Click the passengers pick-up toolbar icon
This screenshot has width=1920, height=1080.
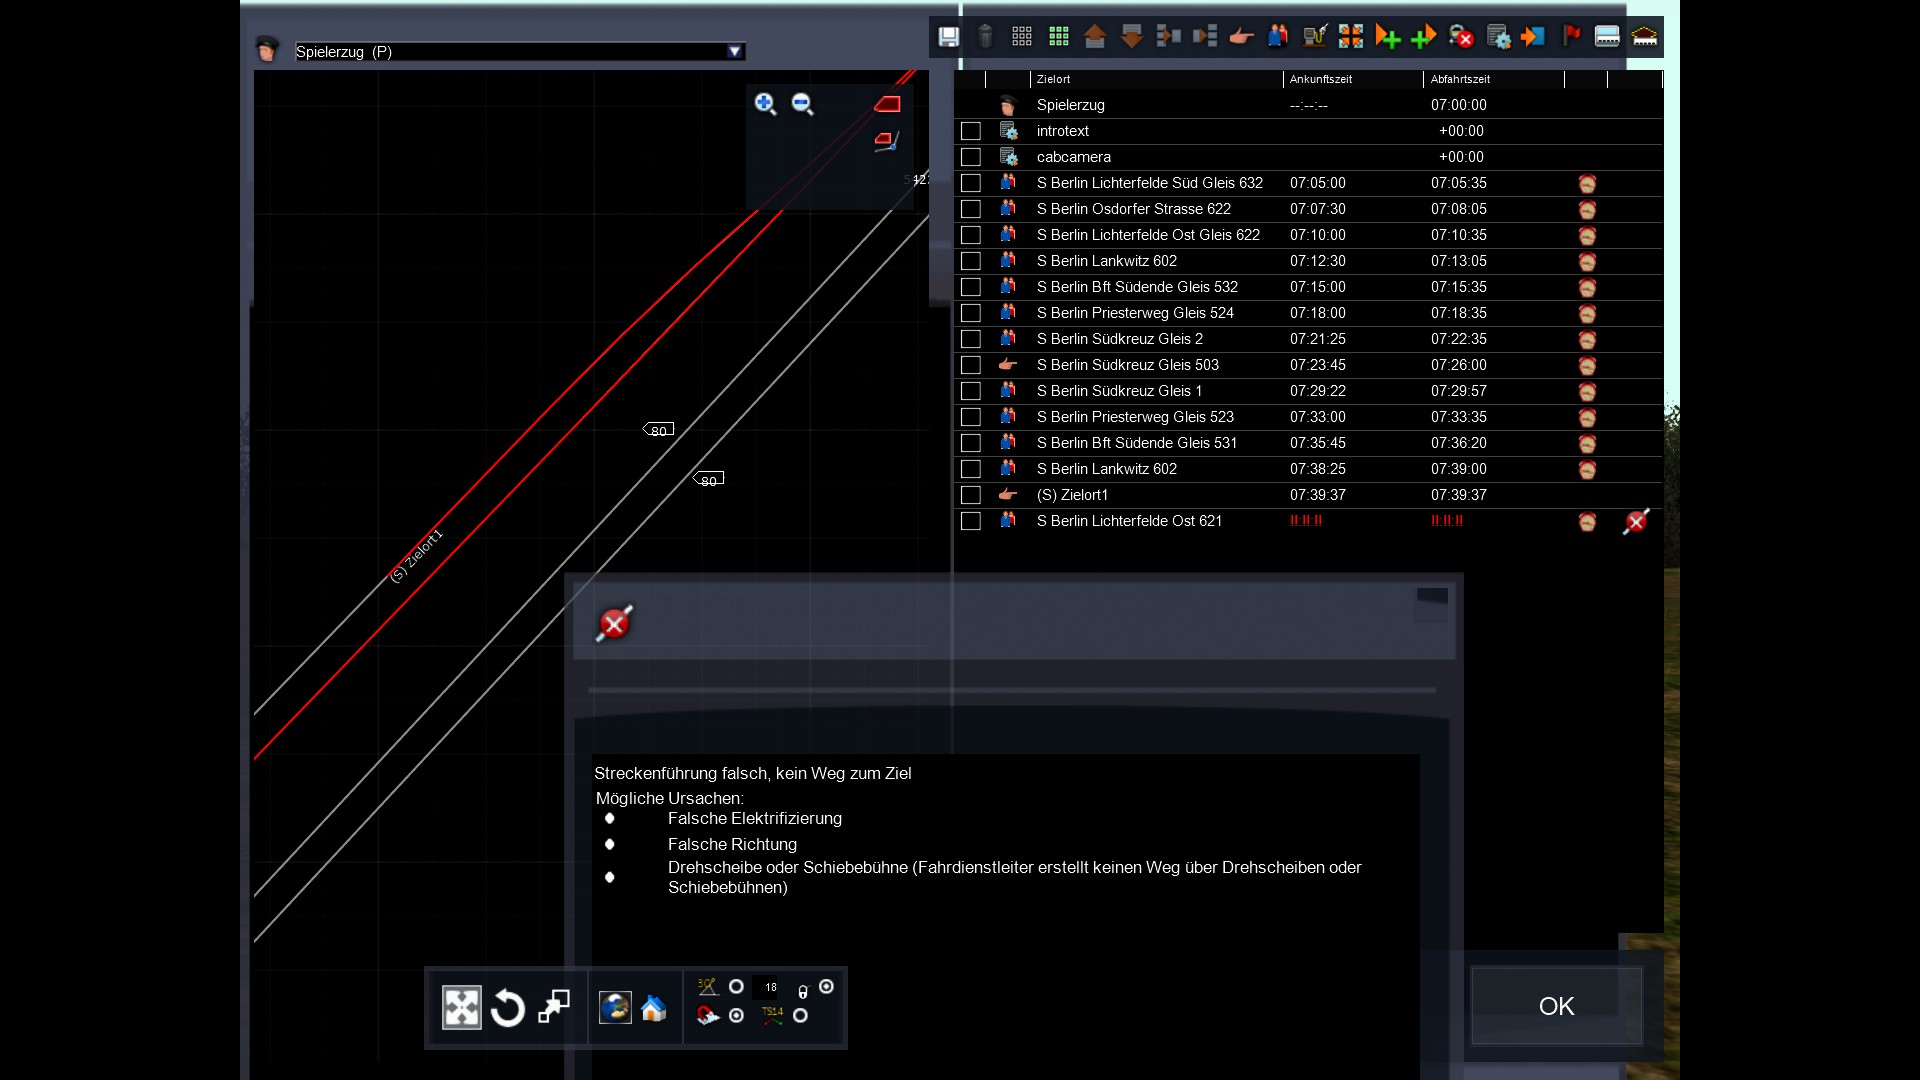[1277, 37]
